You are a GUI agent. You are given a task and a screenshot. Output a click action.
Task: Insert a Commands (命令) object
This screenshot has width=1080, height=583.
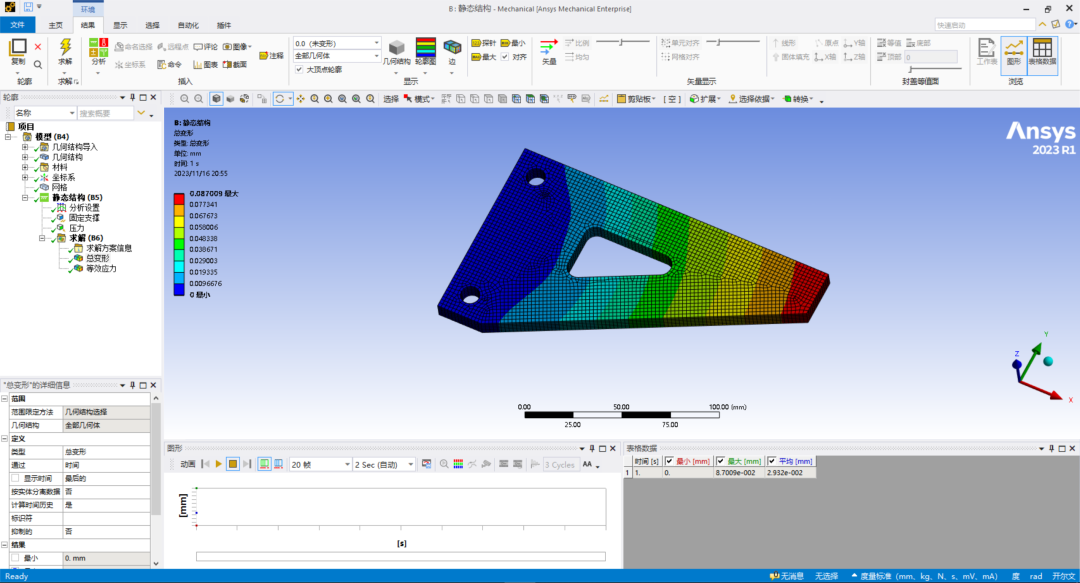click(x=169, y=65)
